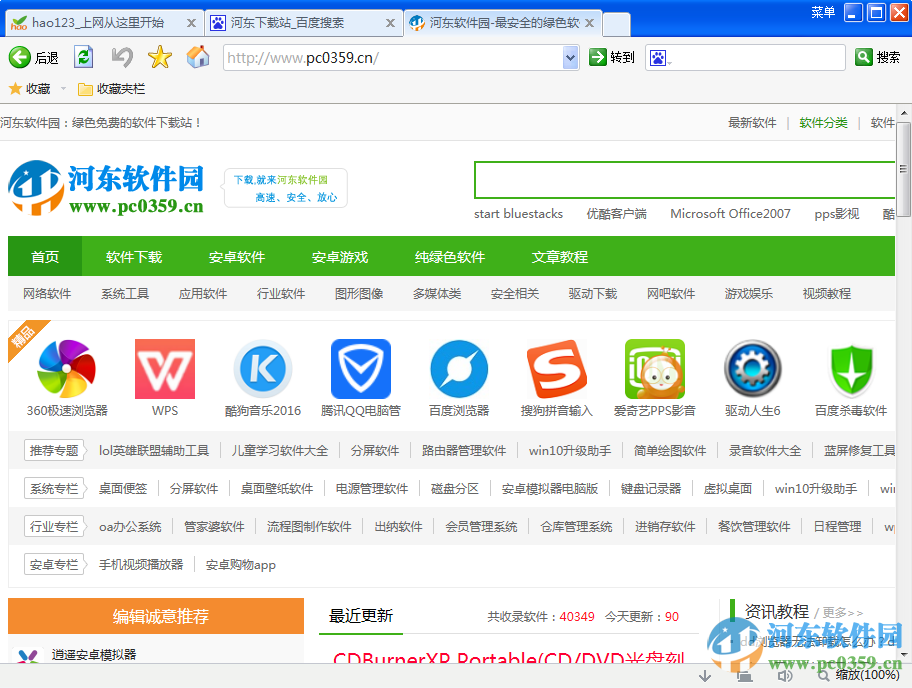The image size is (912, 688).
Task: Click the yellow star favorites icon
Action: pyautogui.click(x=158, y=57)
